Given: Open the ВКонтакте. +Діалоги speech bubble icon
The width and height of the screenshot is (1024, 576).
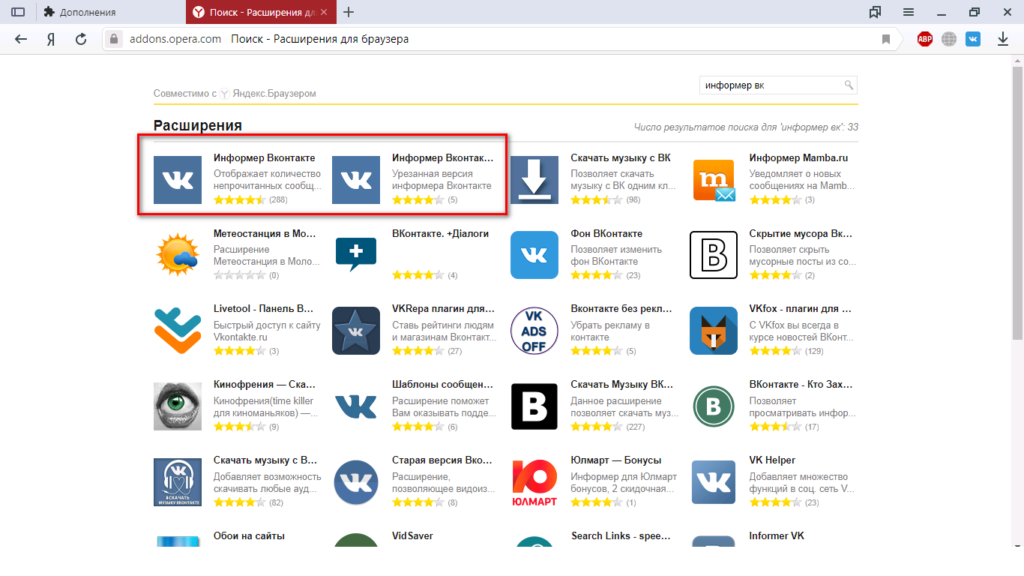Looking at the screenshot, I should coord(356,255).
